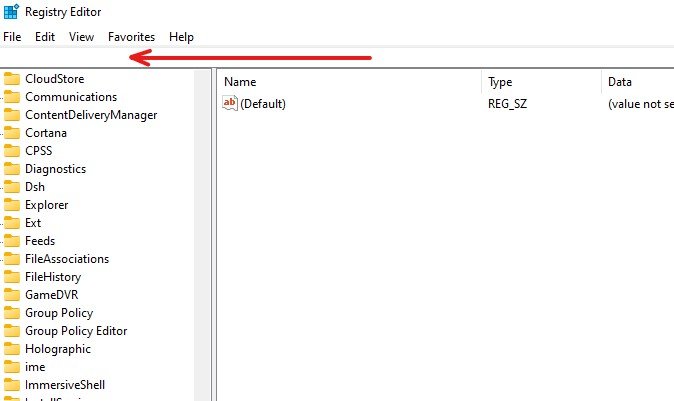Select the Ext folder icon
The width and height of the screenshot is (674, 401).
[12, 223]
